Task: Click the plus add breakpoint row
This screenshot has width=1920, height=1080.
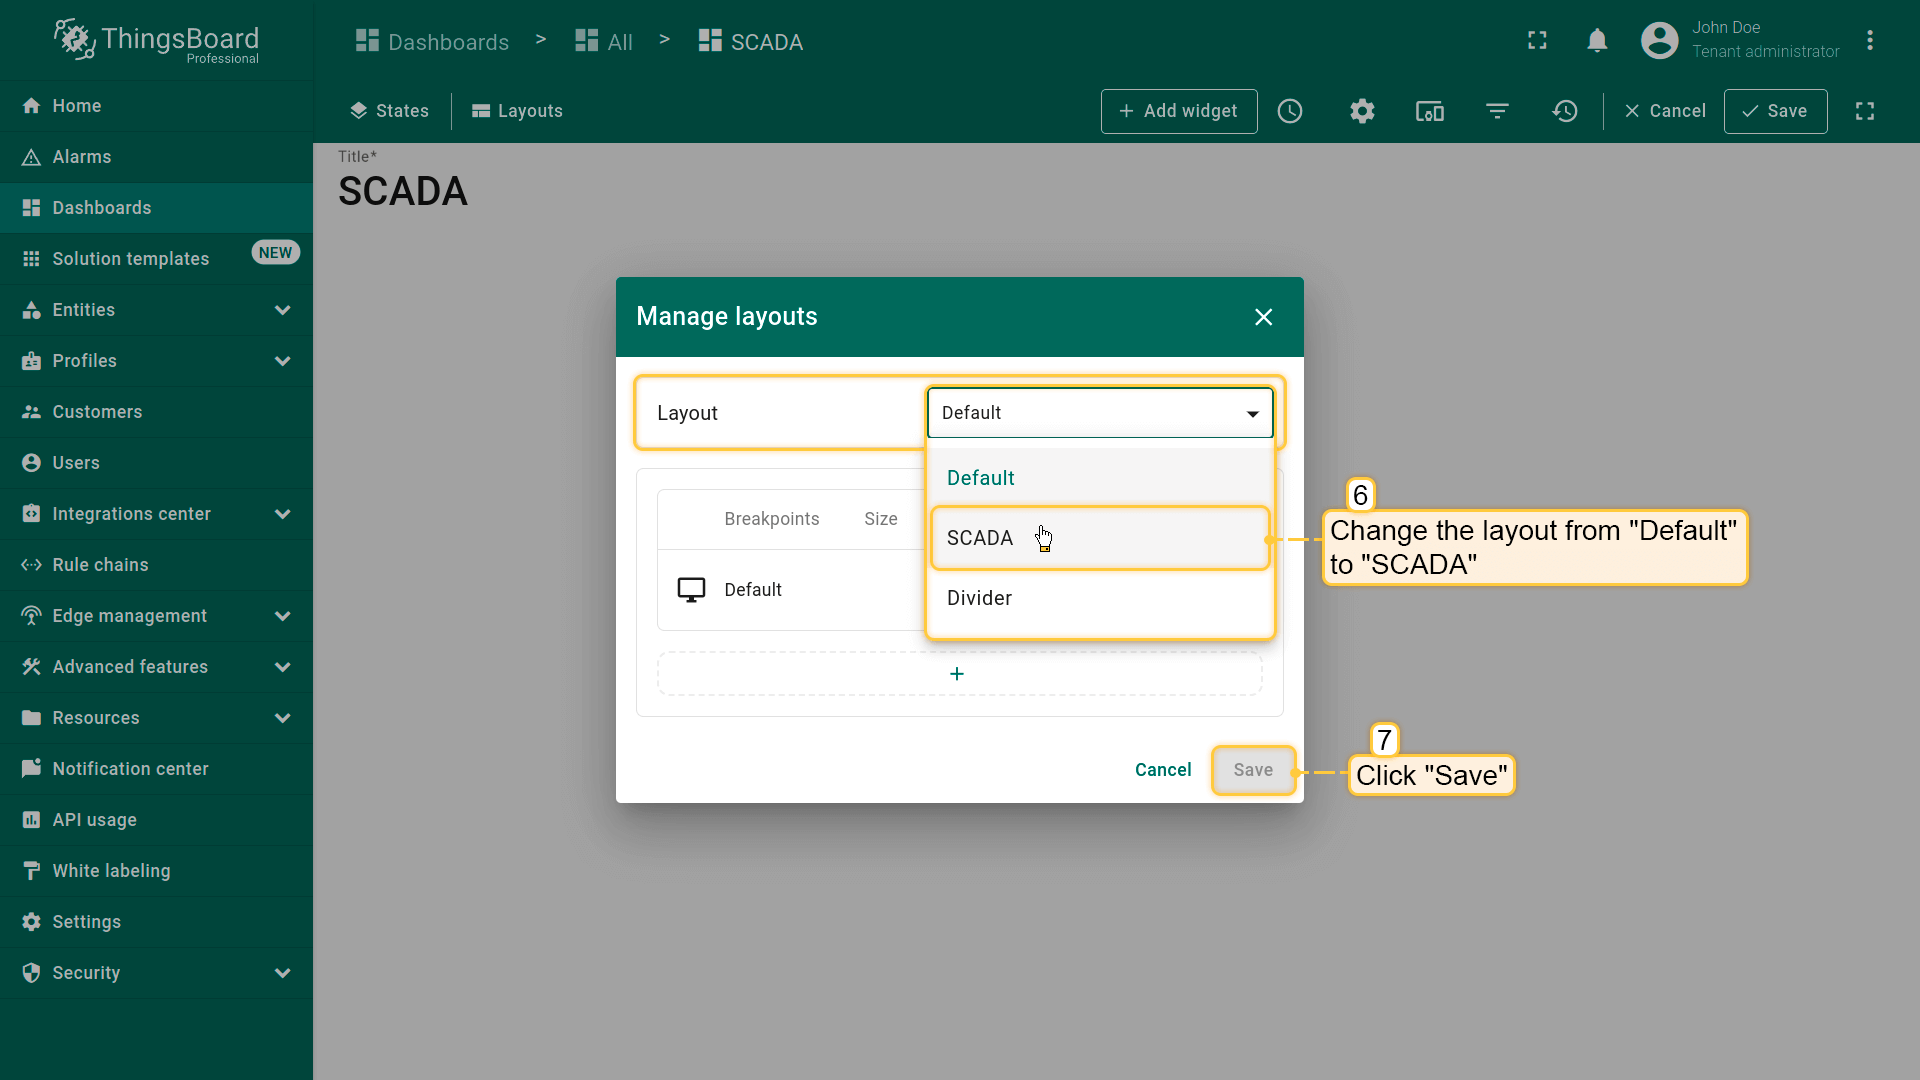Action: click(958, 674)
